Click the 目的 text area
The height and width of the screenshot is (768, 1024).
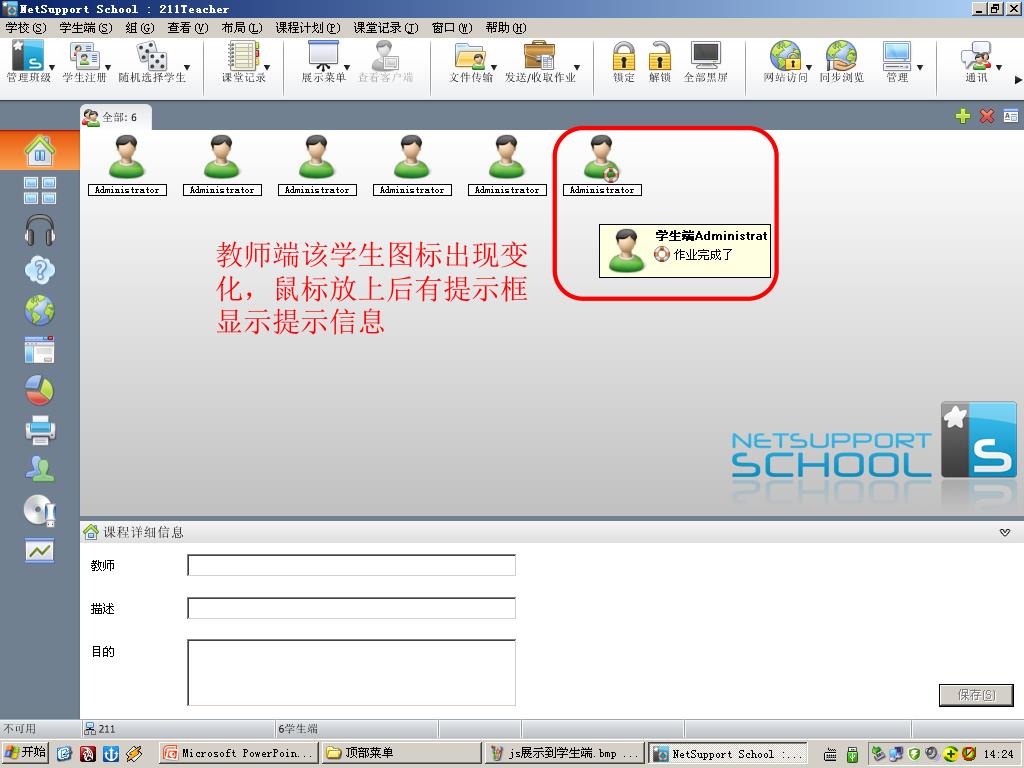click(x=351, y=673)
